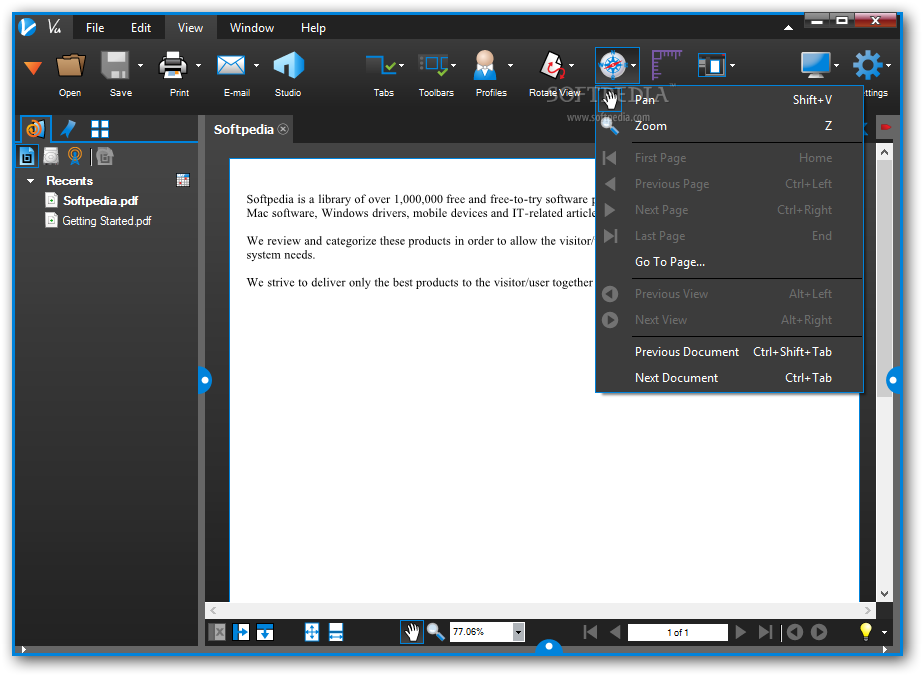Click the Profiles person icon

[x=486, y=65]
